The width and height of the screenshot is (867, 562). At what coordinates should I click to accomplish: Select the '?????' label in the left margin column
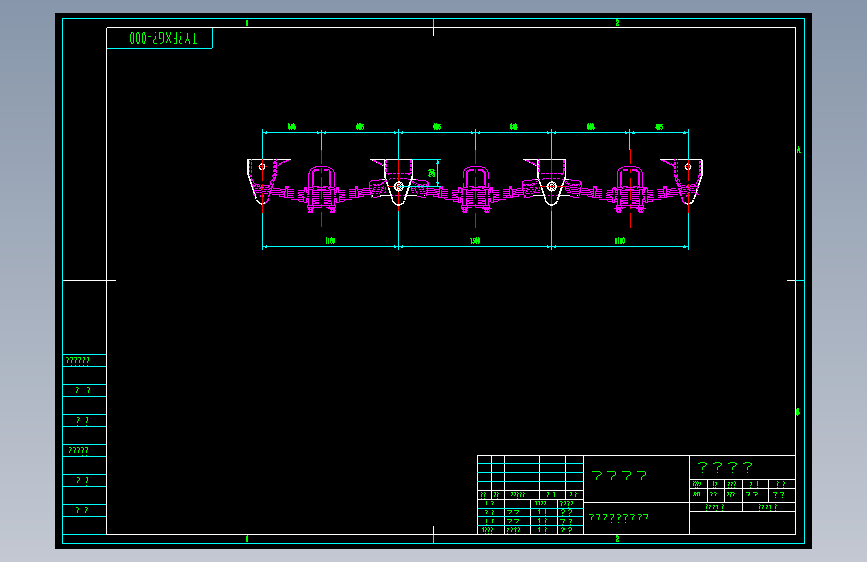[x=78, y=450]
